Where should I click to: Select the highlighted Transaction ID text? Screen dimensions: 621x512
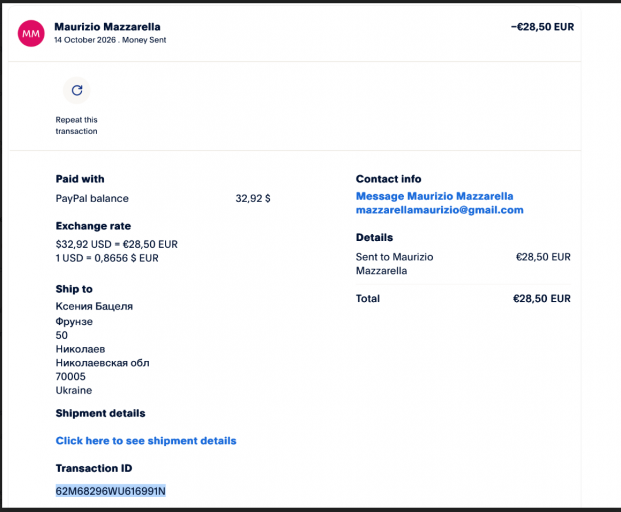point(110,491)
